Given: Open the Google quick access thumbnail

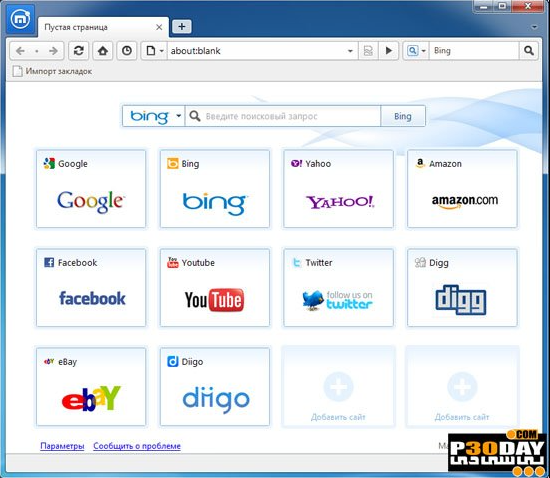Looking at the screenshot, I should pos(91,189).
